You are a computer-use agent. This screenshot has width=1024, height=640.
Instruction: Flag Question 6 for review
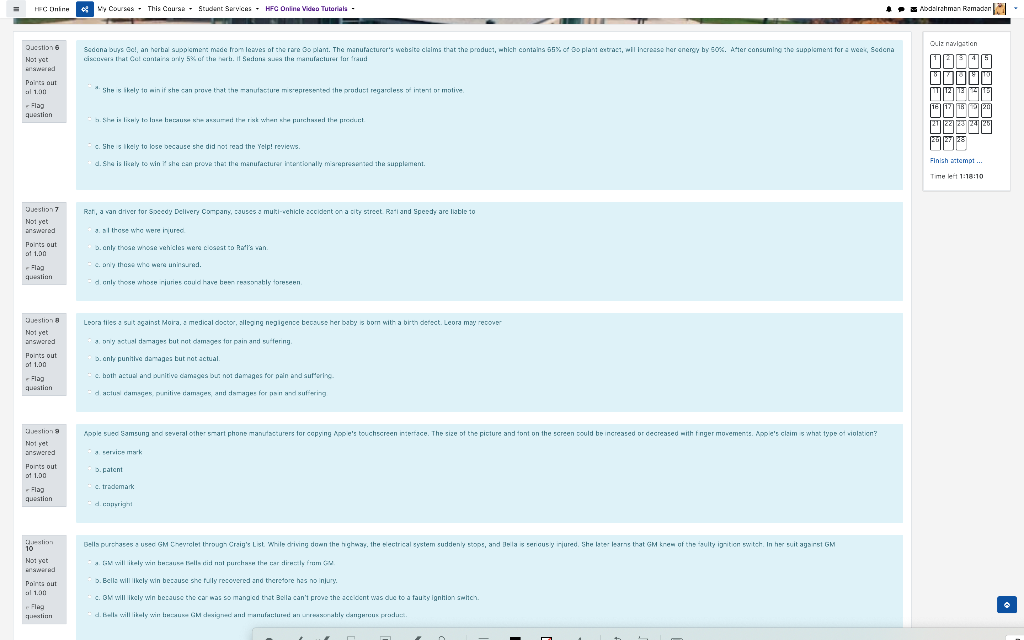click(39, 110)
